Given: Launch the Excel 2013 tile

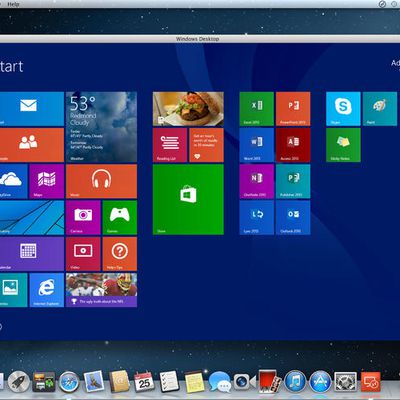Looking at the screenshot, I should click(x=257, y=109).
